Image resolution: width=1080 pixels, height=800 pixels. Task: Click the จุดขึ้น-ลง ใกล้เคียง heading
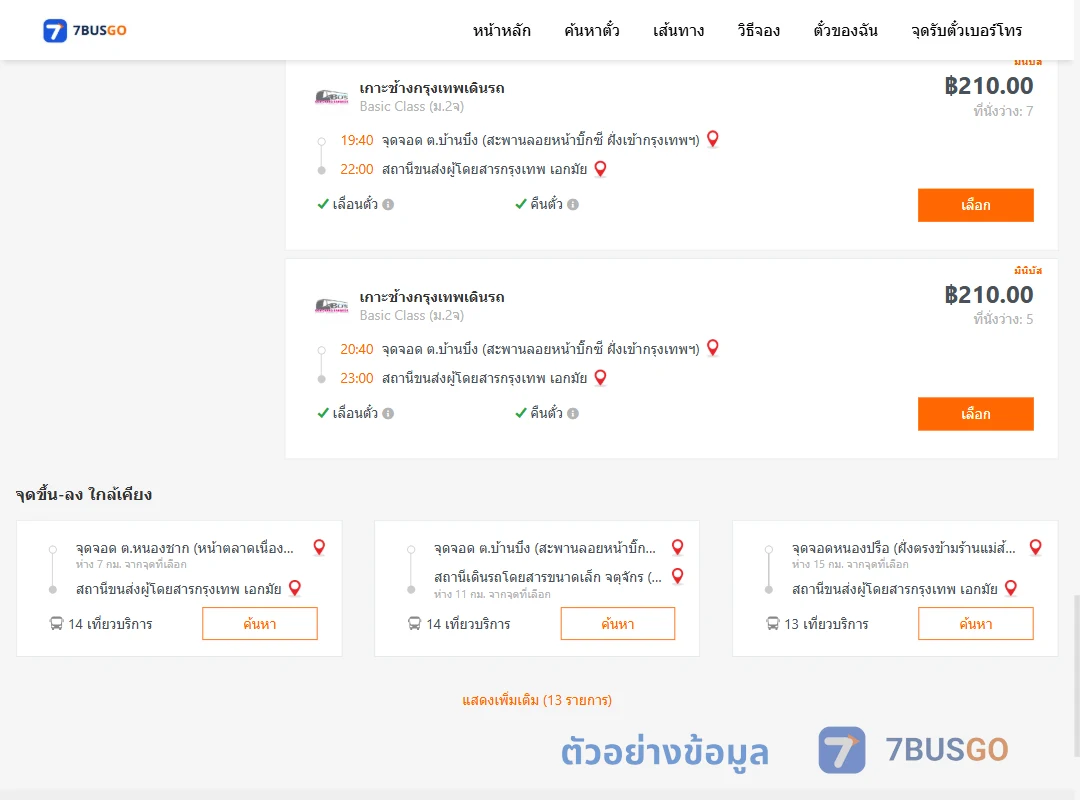pyautogui.click(x=84, y=494)
